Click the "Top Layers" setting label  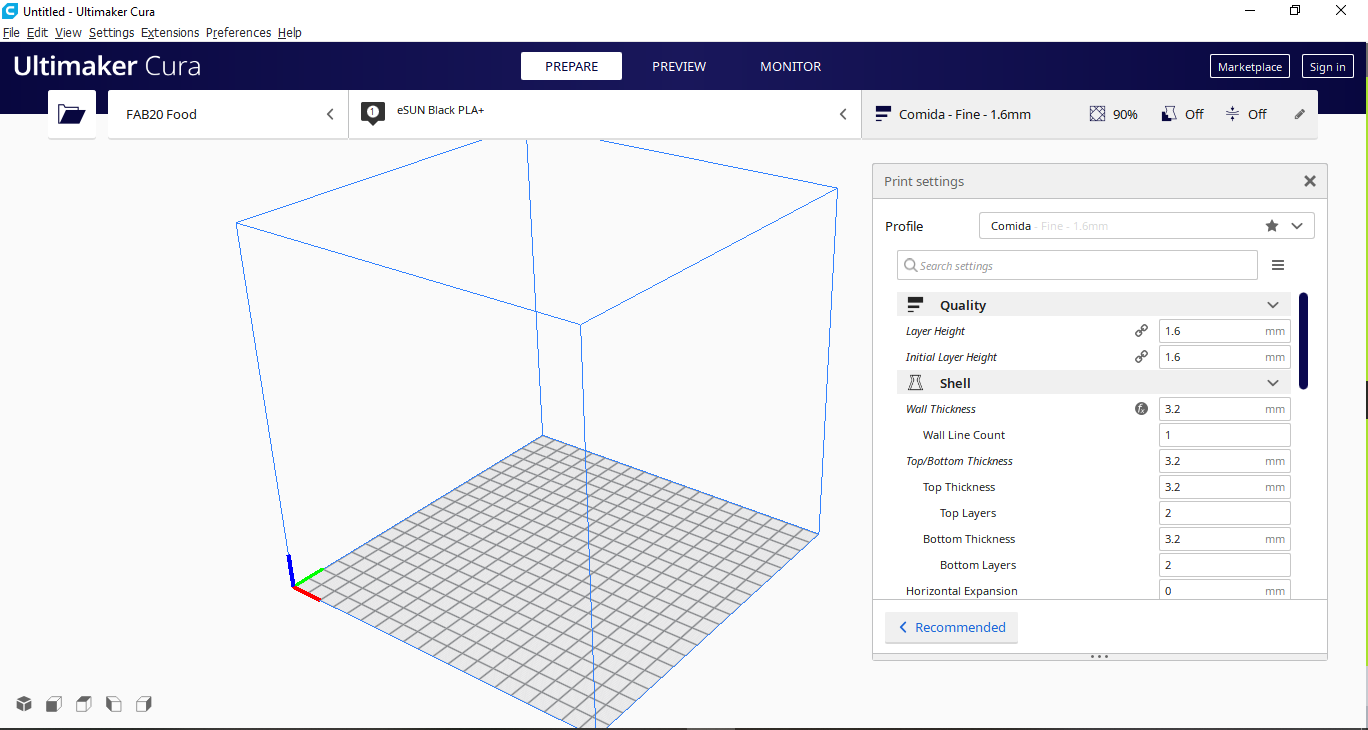tap(968, 513)
